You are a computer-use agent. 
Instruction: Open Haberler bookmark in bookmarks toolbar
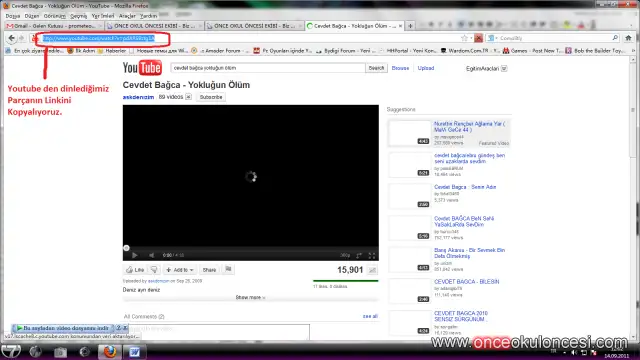tap(112, 51)
